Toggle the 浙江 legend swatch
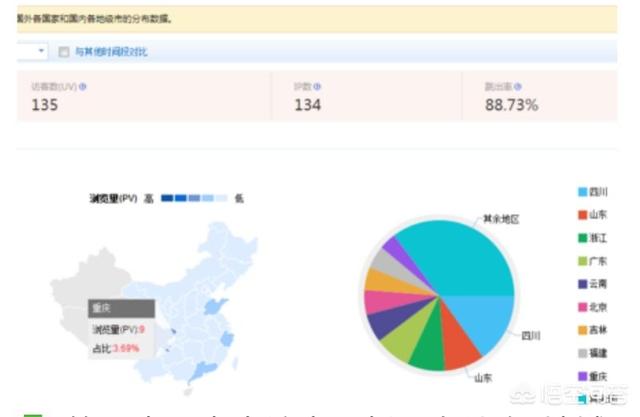This screenshot has height=417, width=640. [x=582, y=238]
